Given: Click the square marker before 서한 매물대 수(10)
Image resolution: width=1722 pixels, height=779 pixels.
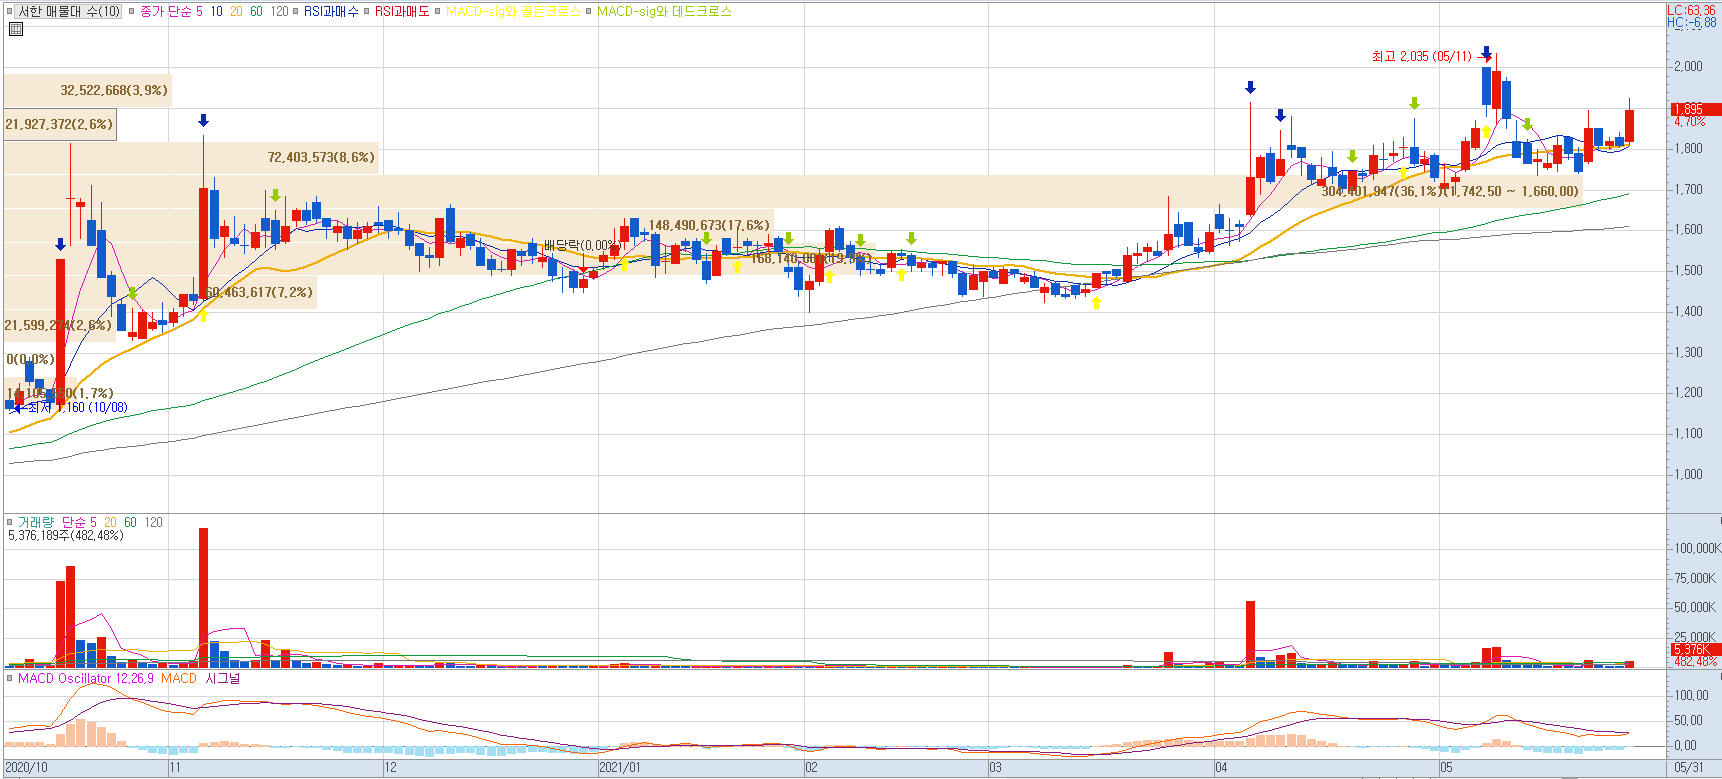Looking at the screenshot, I should pos(10,11).
